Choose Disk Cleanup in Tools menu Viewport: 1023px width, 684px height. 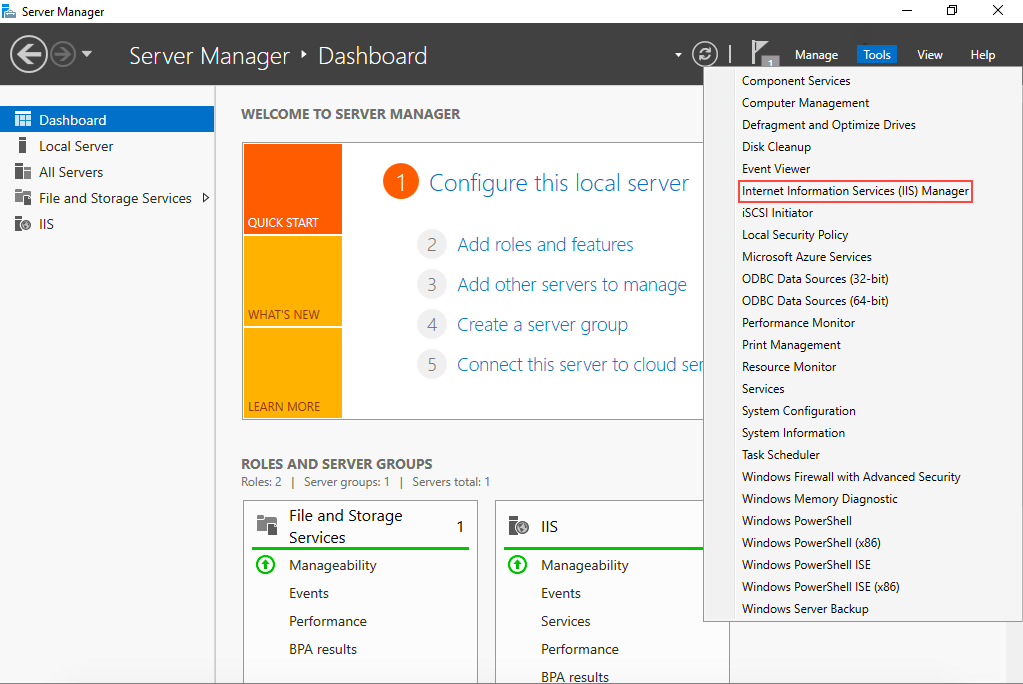(776, 147)
